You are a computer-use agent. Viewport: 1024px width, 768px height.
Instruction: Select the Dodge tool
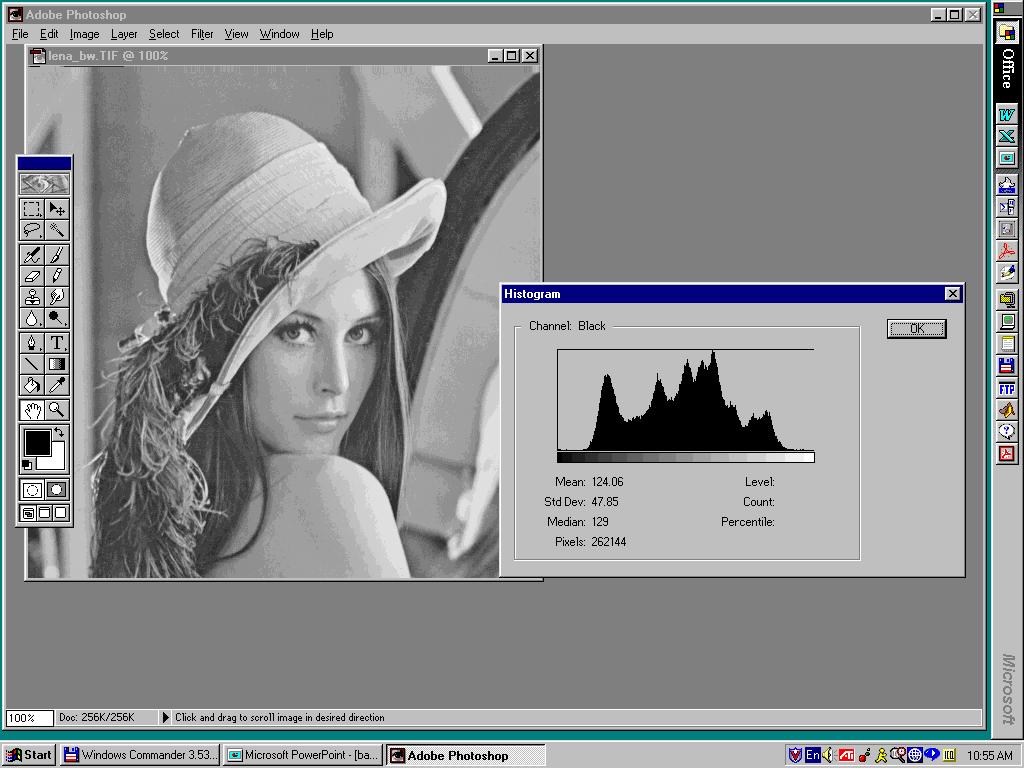(x=57, y=317)
